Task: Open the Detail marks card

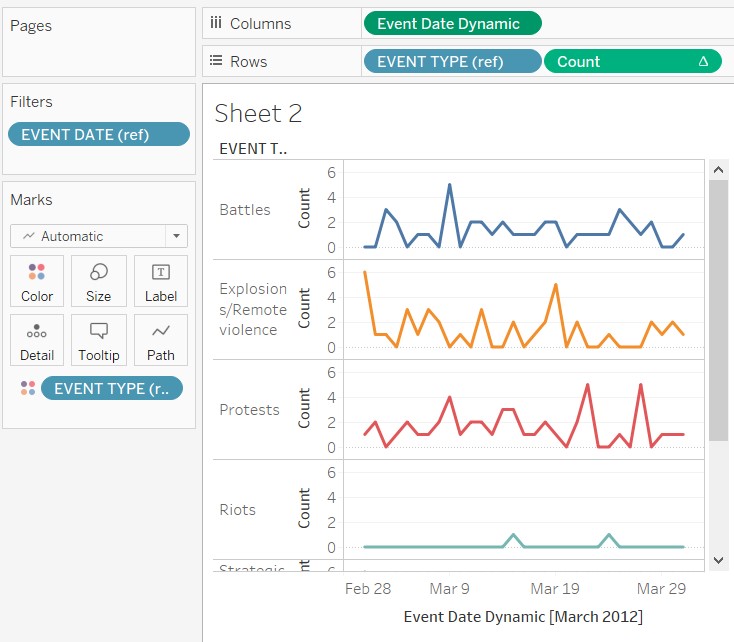Action: coord(37,341)
